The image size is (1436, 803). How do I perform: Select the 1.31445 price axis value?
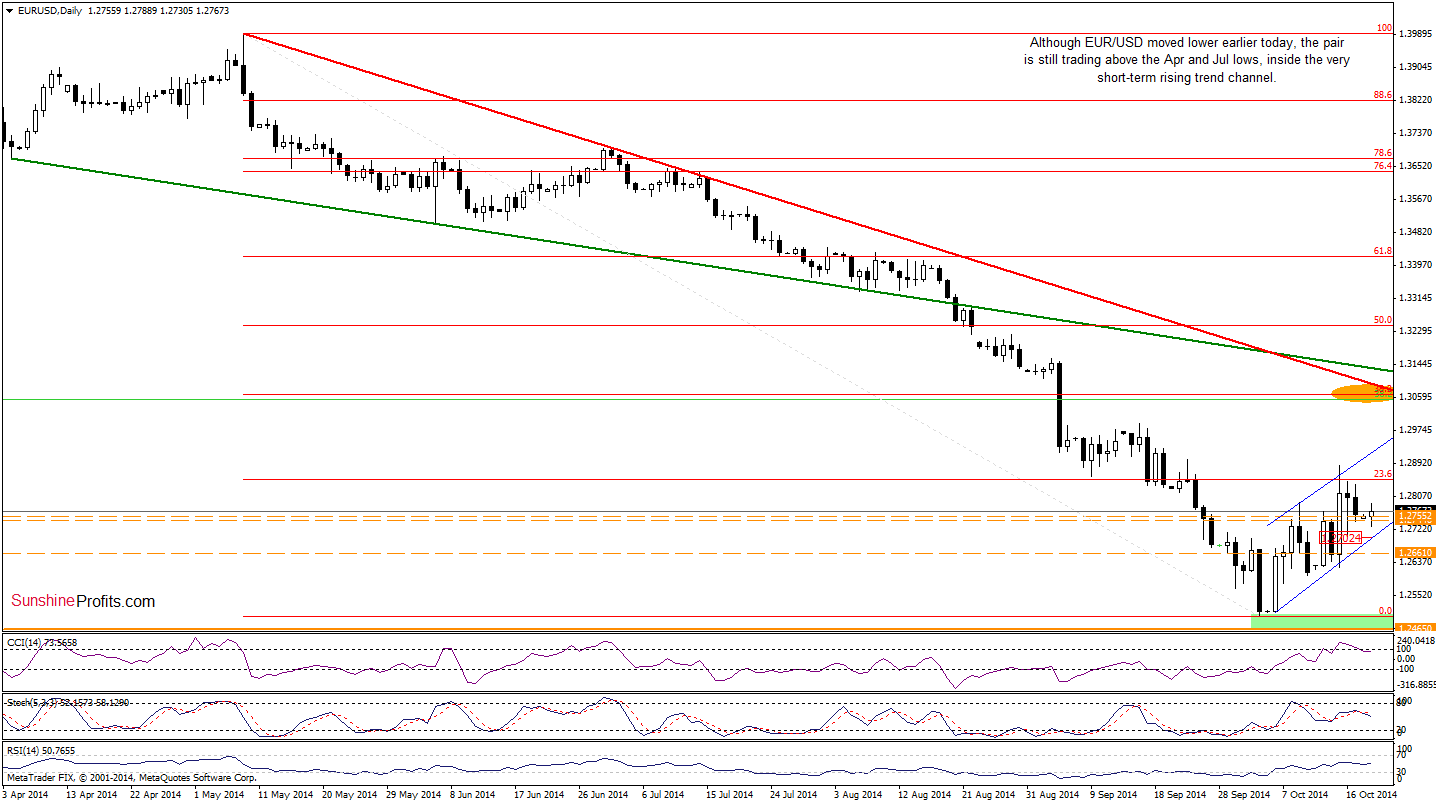coord(1414,365)
